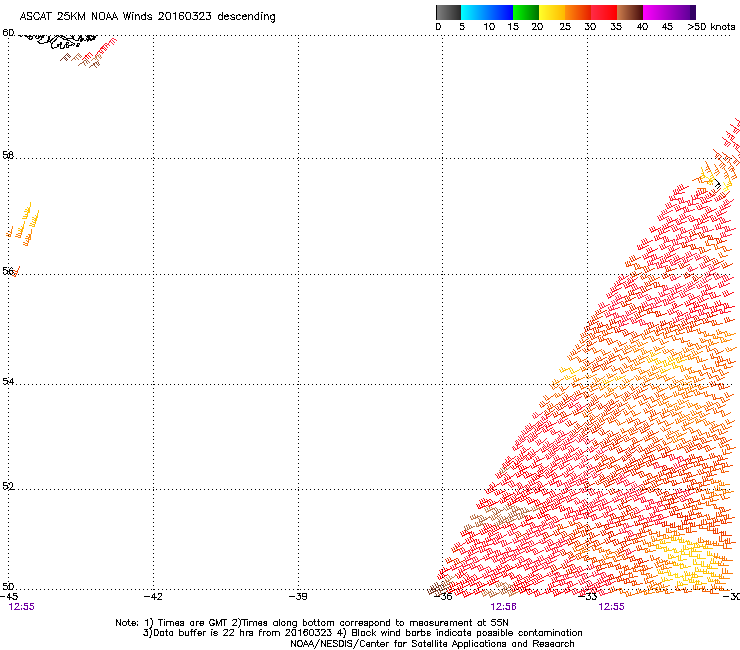Choose the orange 25-30 knots color bar segment

click(x=578, y=12)
